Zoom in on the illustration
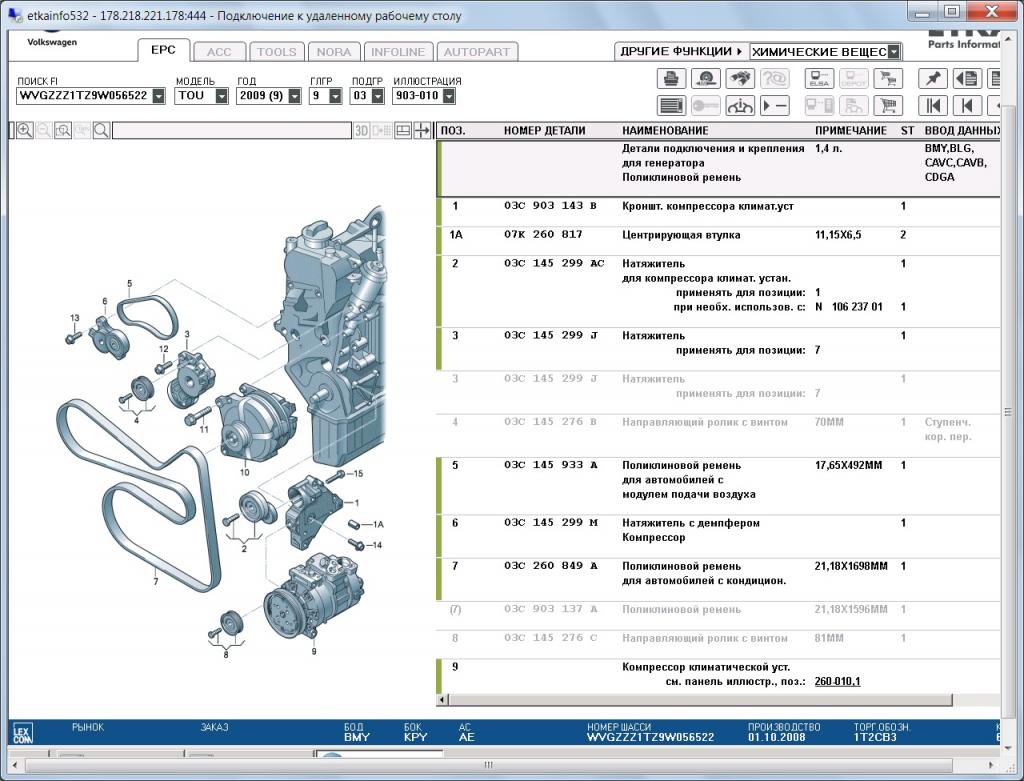The height and width of the screenshot is (781, 1024). [x=25, y=131]
